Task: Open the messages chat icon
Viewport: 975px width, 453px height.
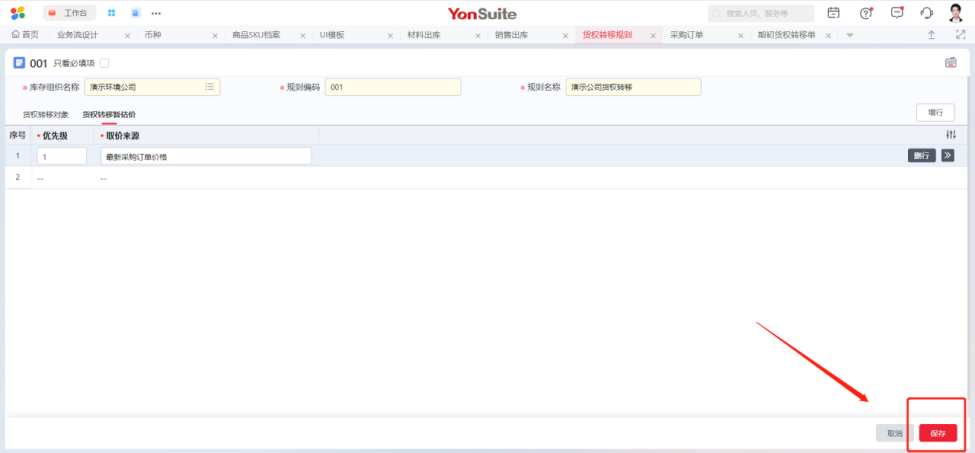Action: coord(897,13)
